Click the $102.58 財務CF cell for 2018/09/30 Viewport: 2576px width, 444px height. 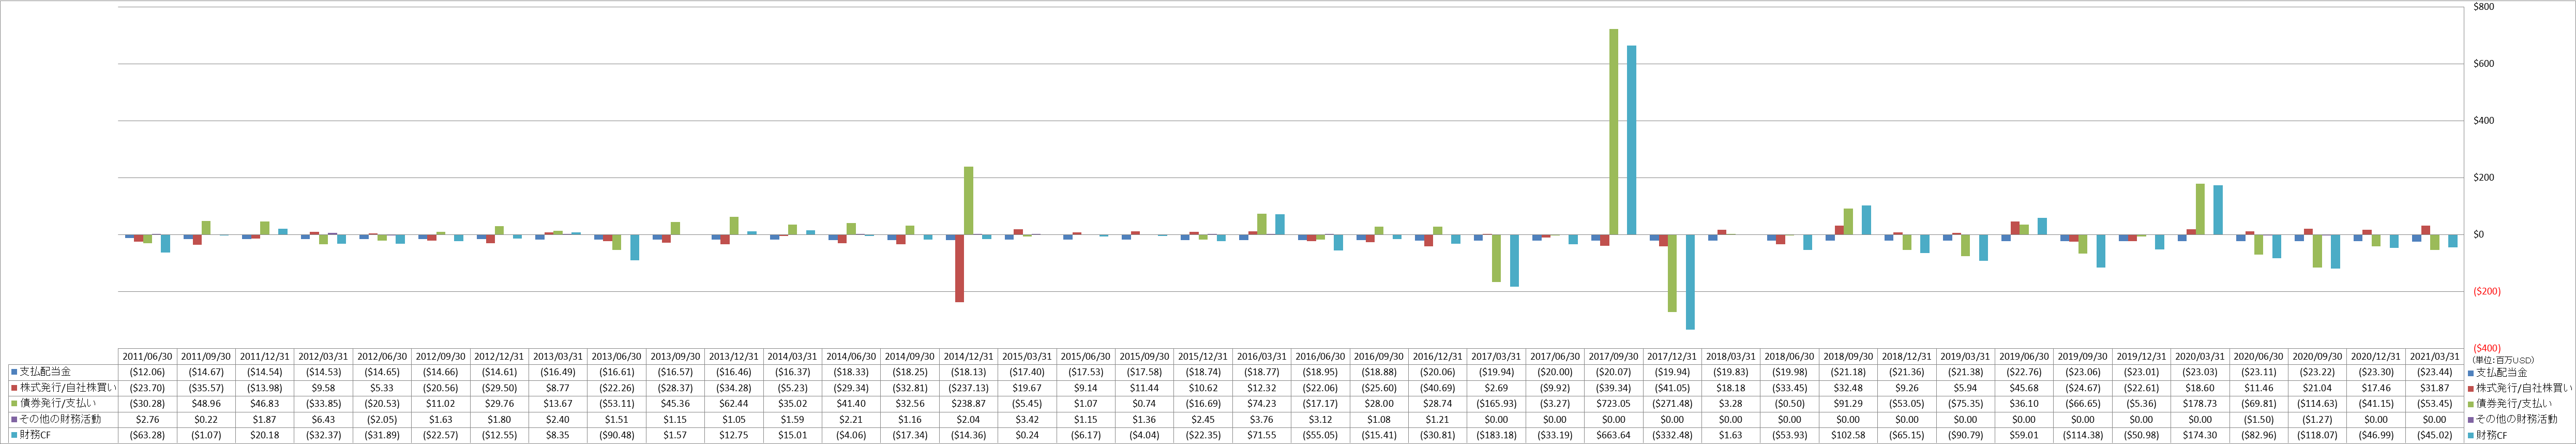click(x=1848, y=436)
